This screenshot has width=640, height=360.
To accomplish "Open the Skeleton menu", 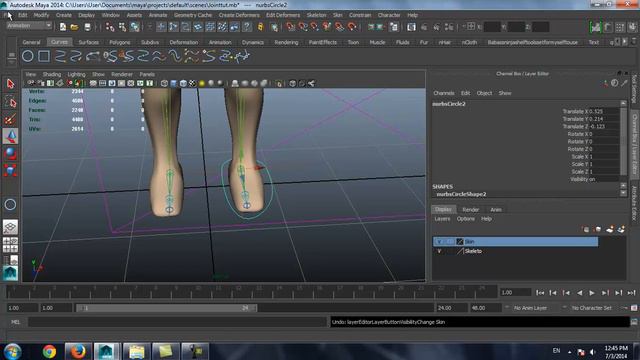I will pyautogui.click(x=316, y=15).
